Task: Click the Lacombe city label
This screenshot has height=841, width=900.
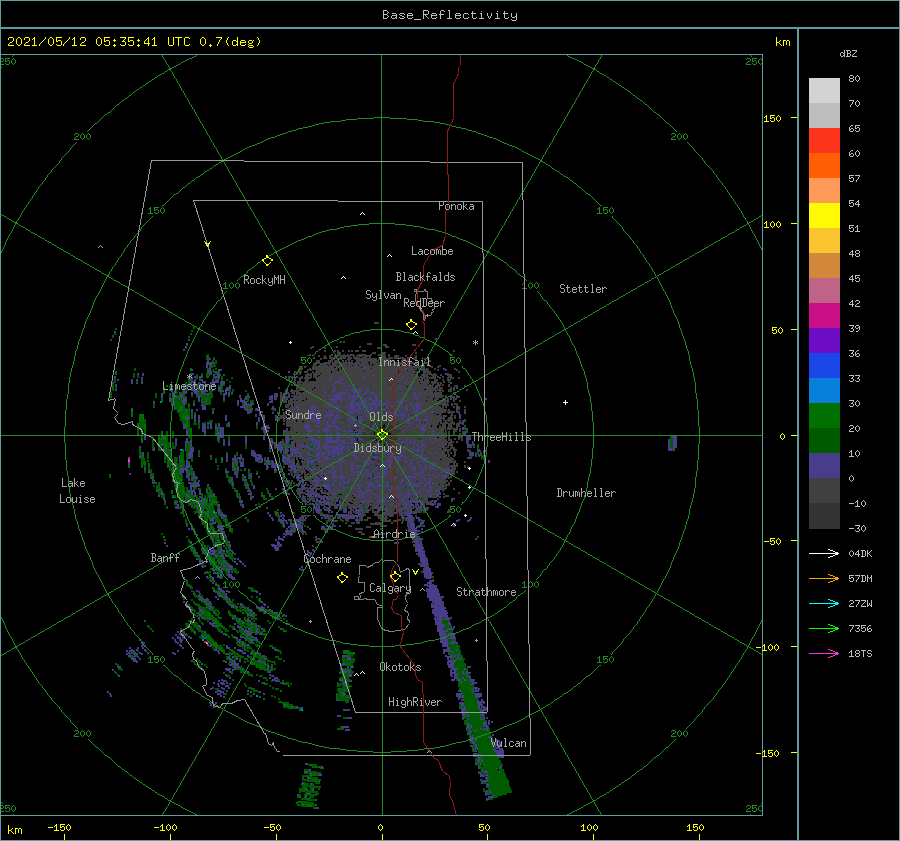Action: pyautogui.click(x=432, y=251)
